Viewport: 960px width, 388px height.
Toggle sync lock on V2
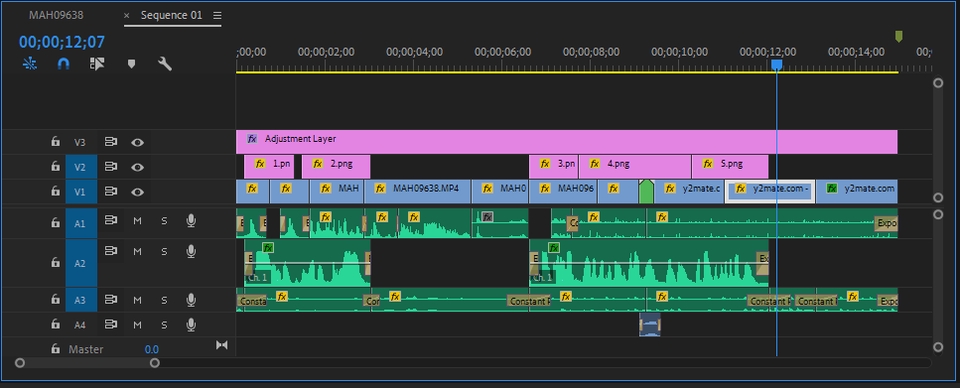coord(110,166)
